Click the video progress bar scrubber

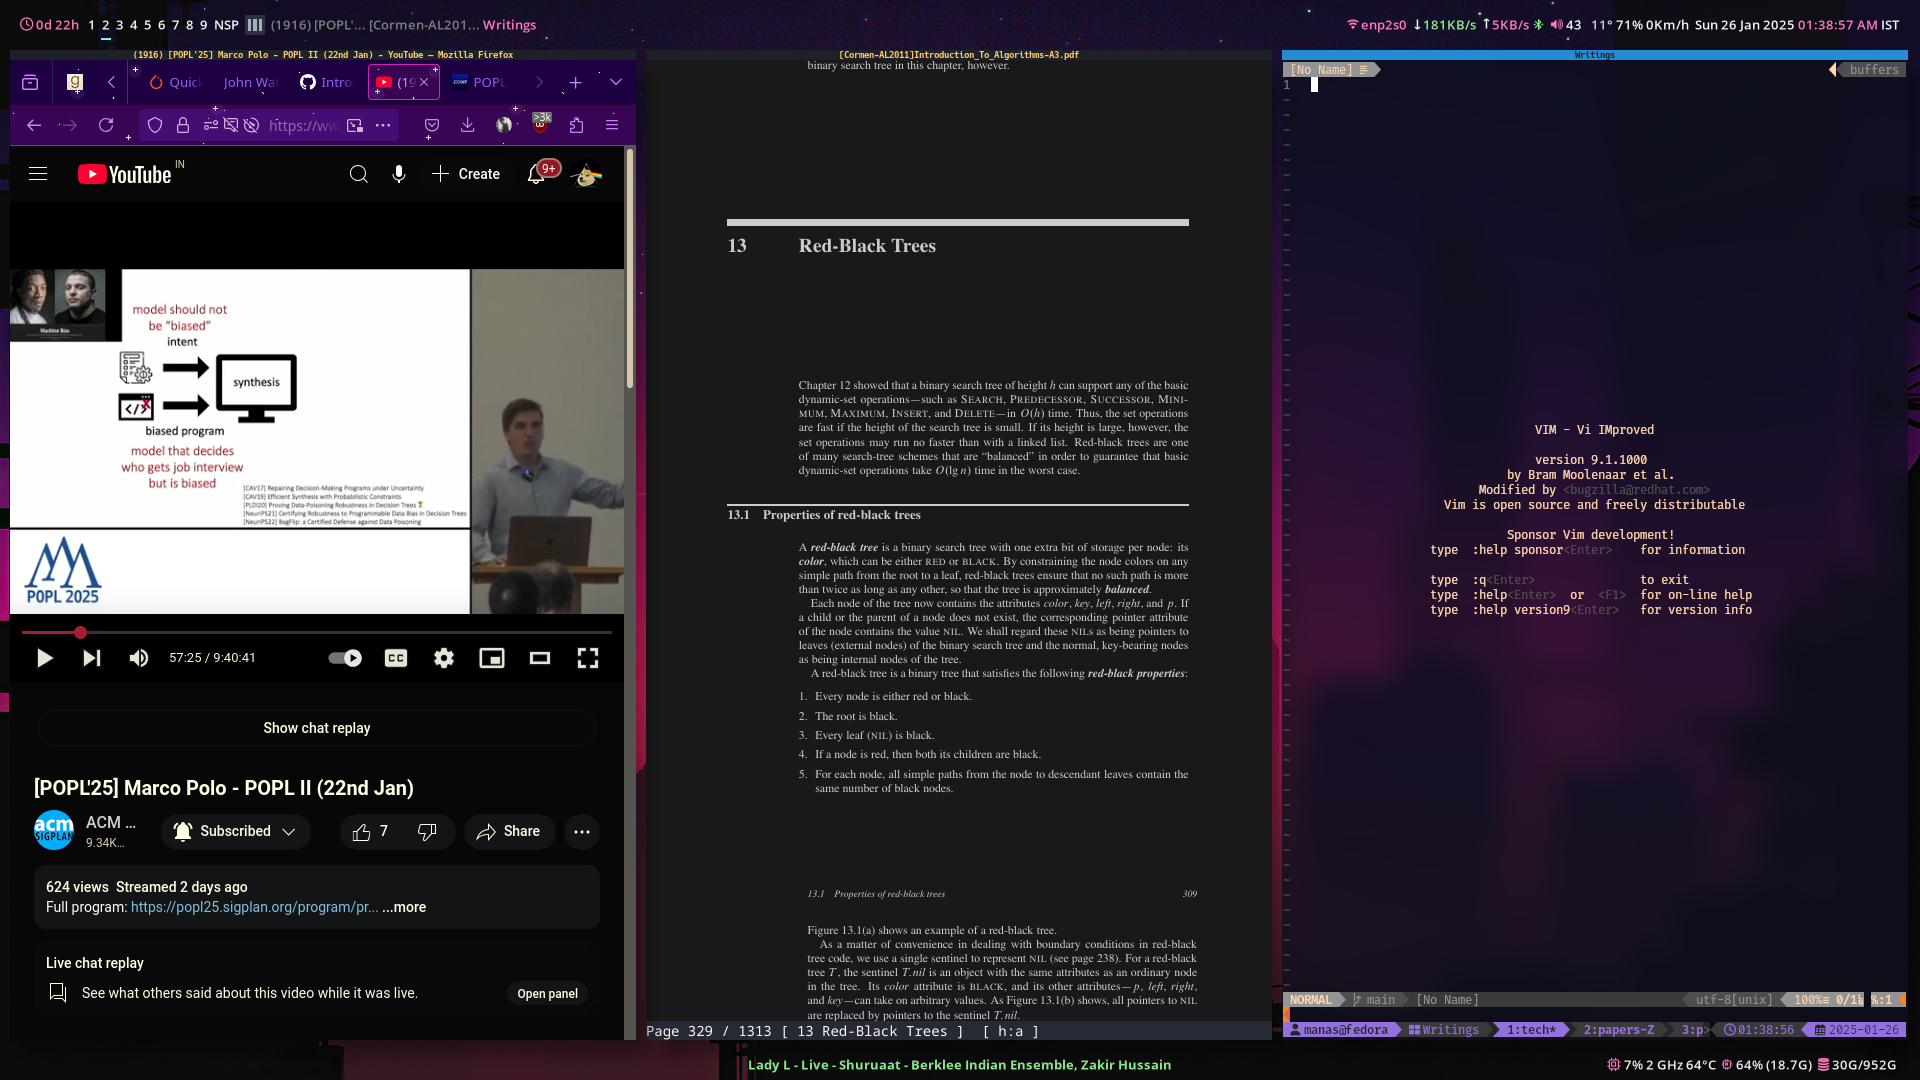pyautogui.click(x=80, y=633)
